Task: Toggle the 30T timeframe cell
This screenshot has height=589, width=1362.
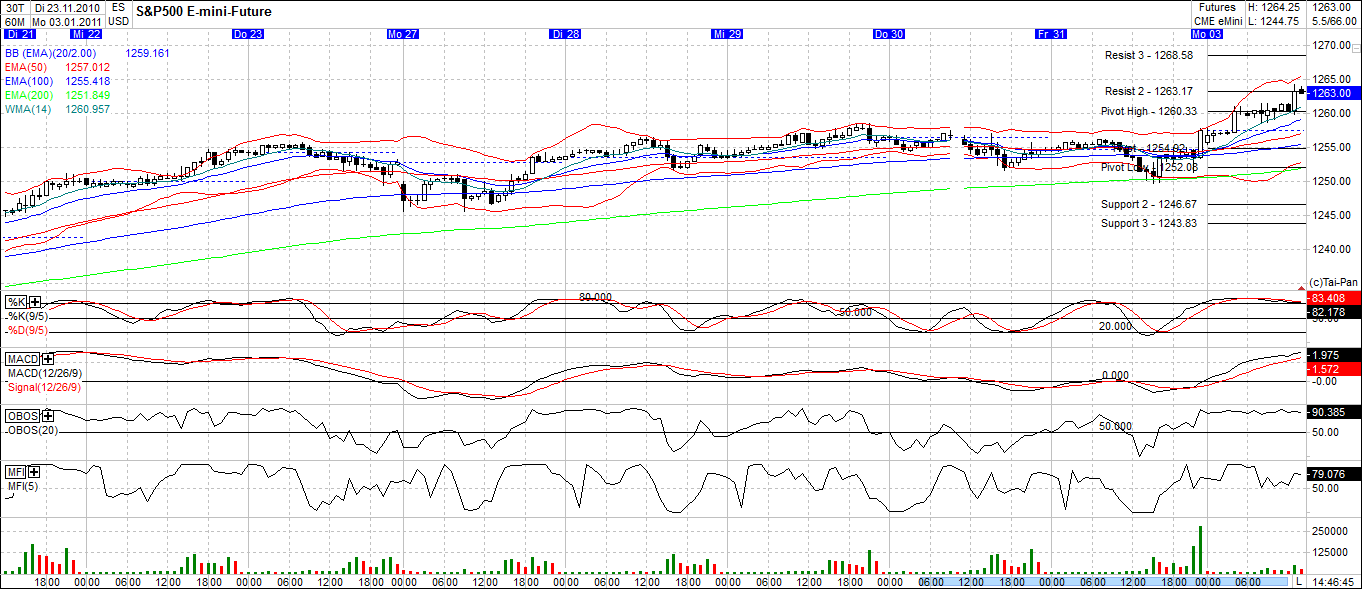Action: [x=16, y=6]
